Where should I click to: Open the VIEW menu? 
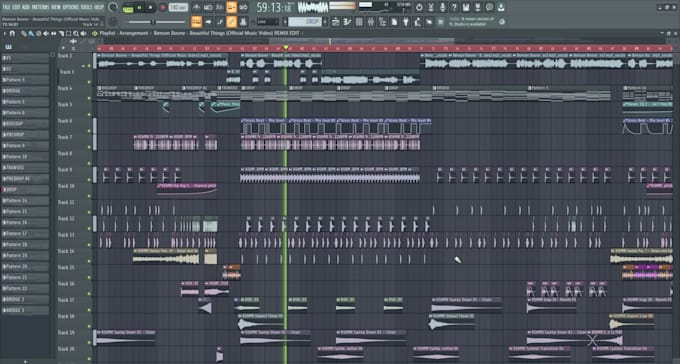(x=56, y=7)
